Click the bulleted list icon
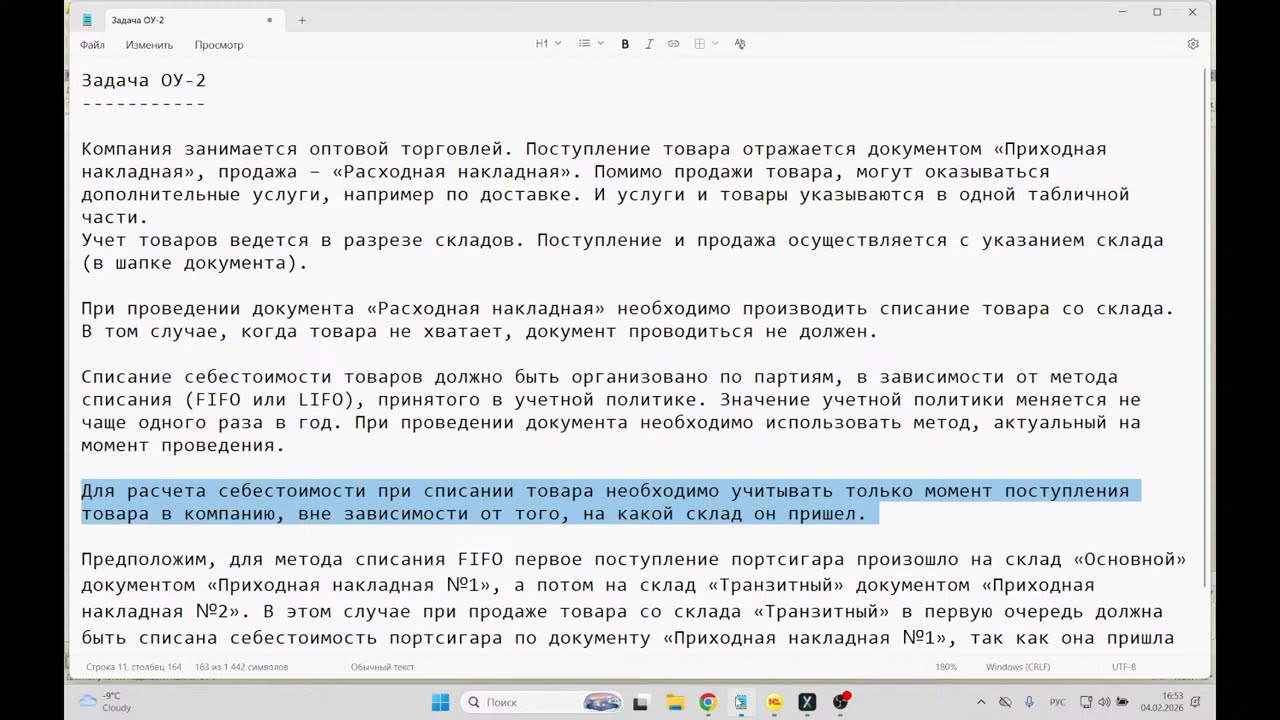The height and width of the screenshot is (720, 1280). tap(584, 44)
